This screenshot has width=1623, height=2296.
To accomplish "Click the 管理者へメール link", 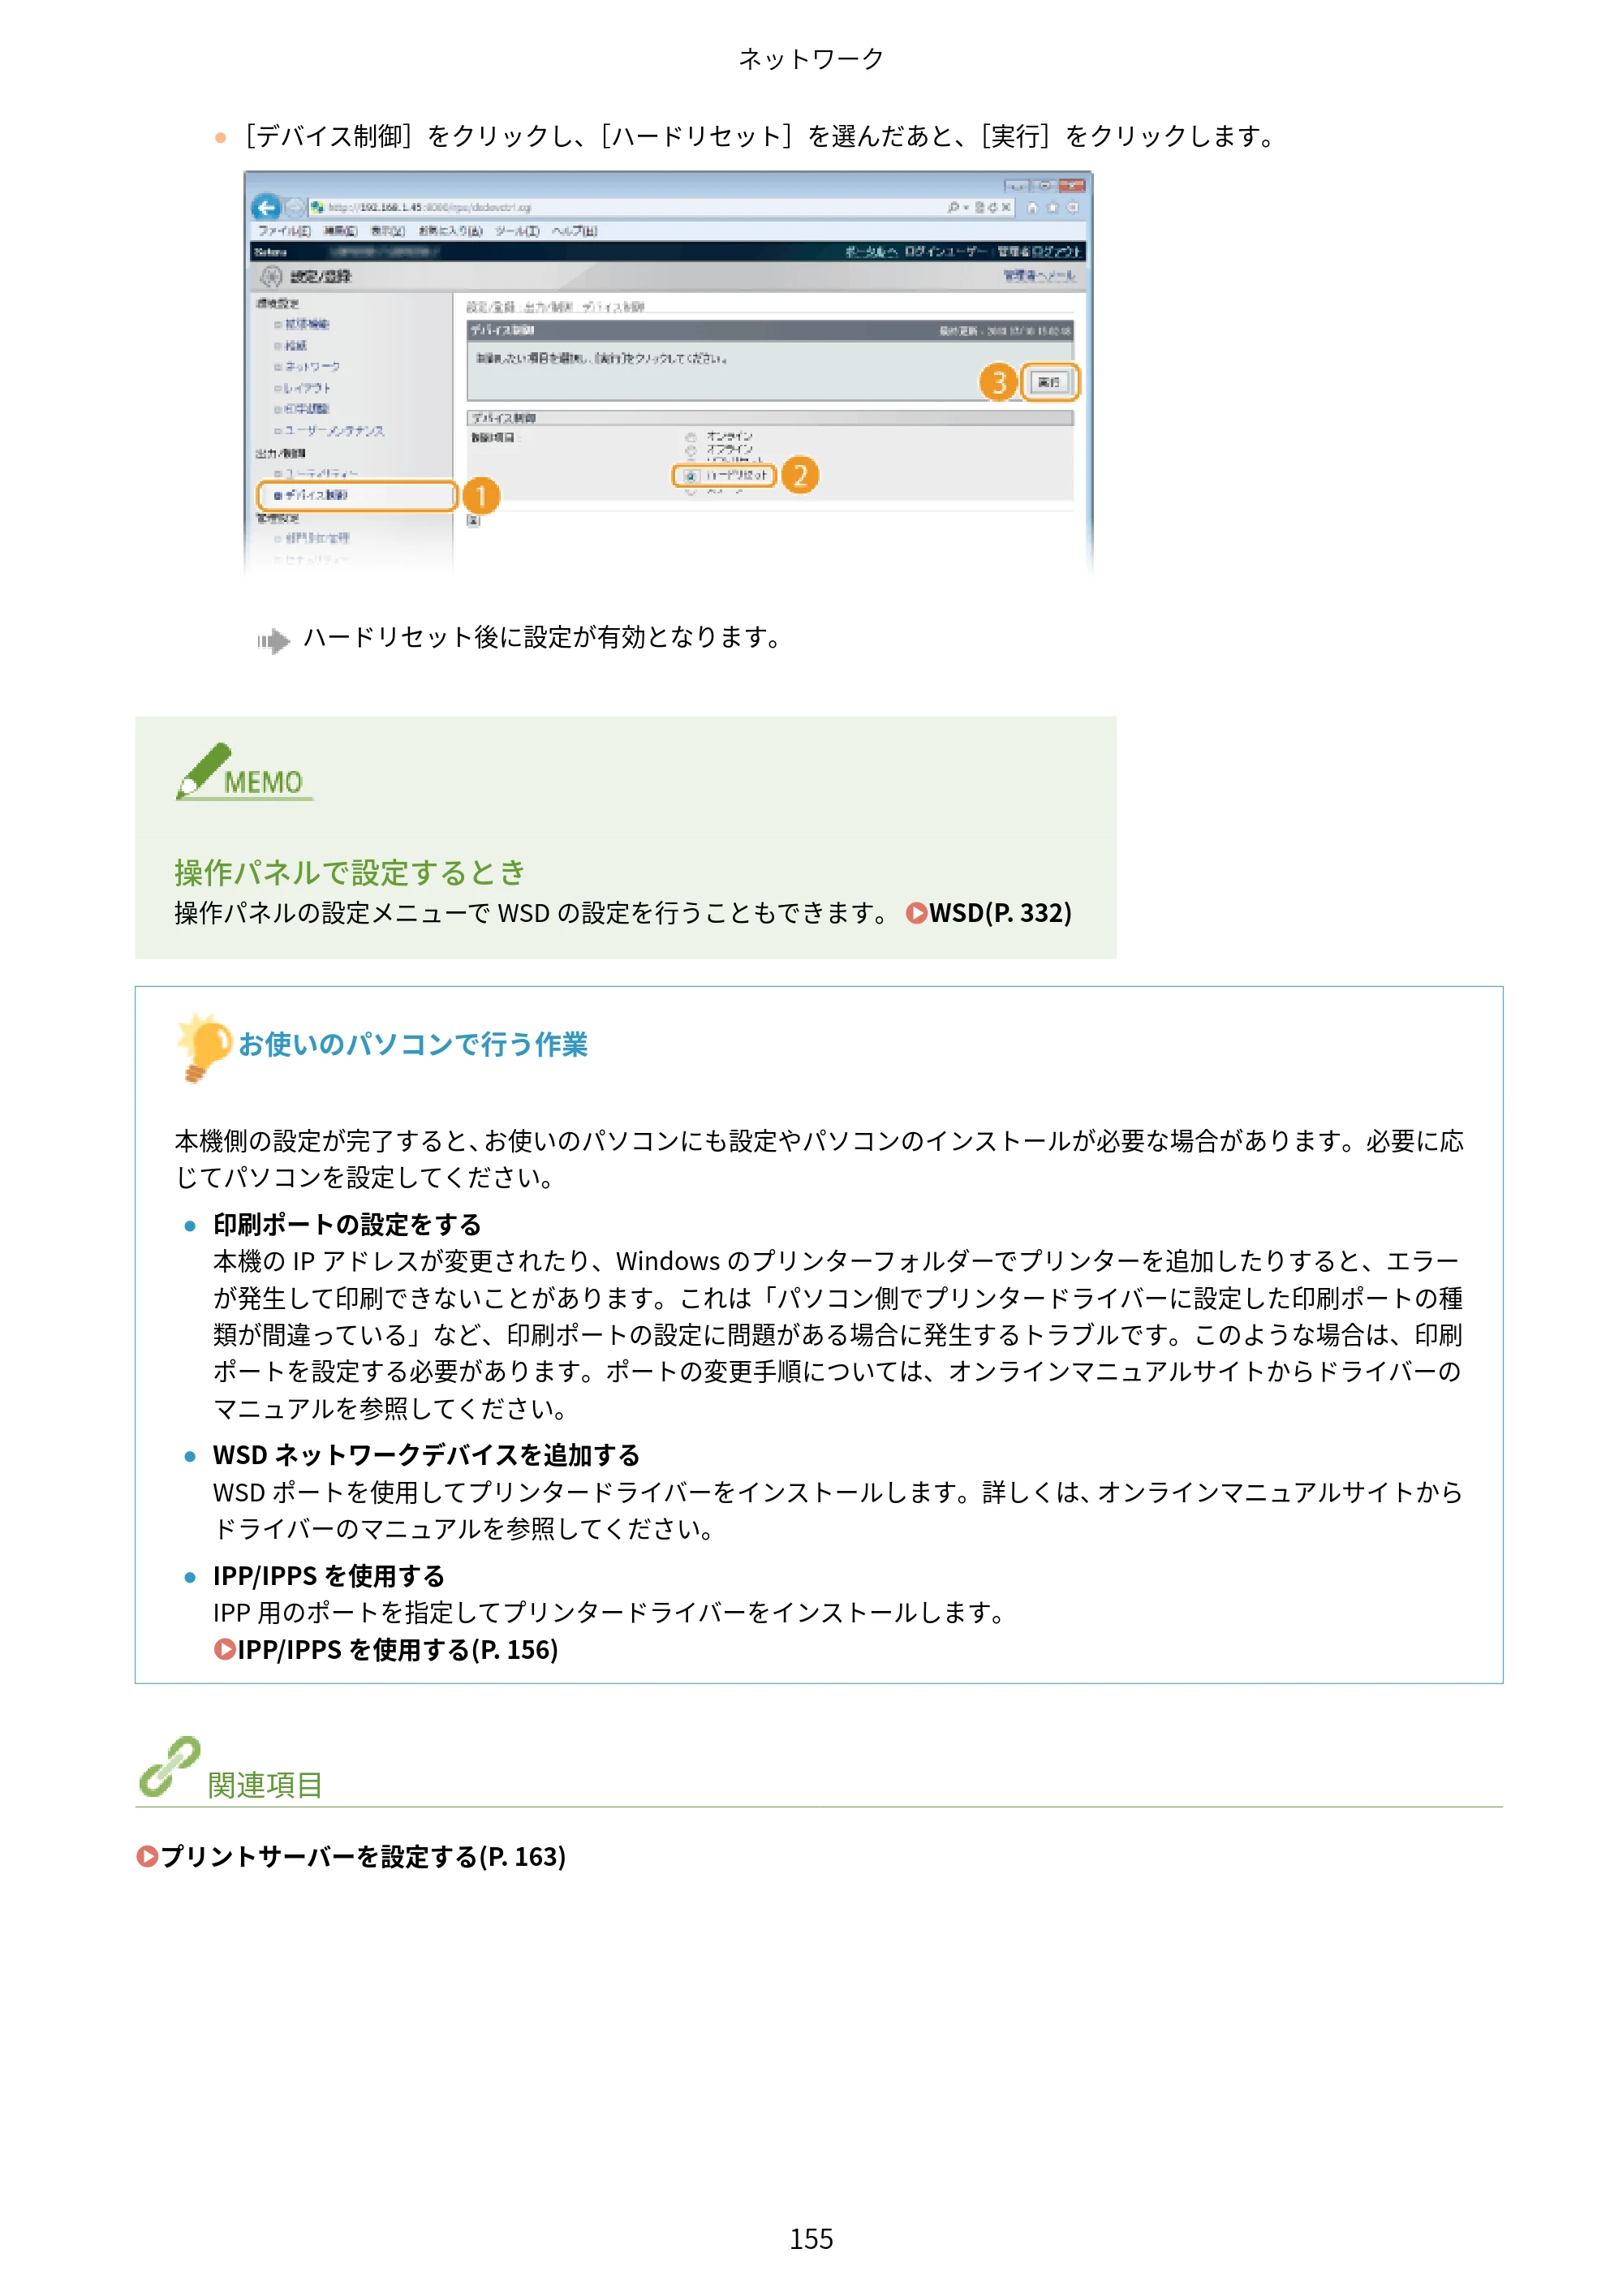I will [1040, 275].
